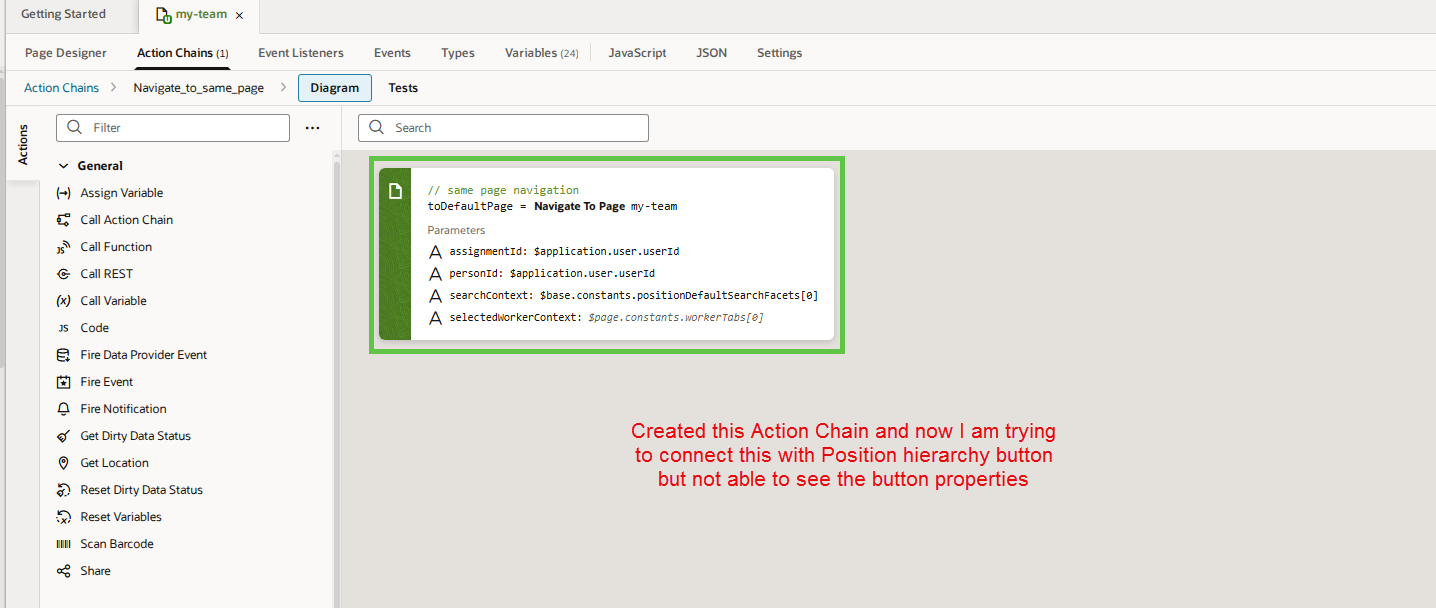Click the Call REST action icon
Viewport: 1436px width, 608px height.
64,274
